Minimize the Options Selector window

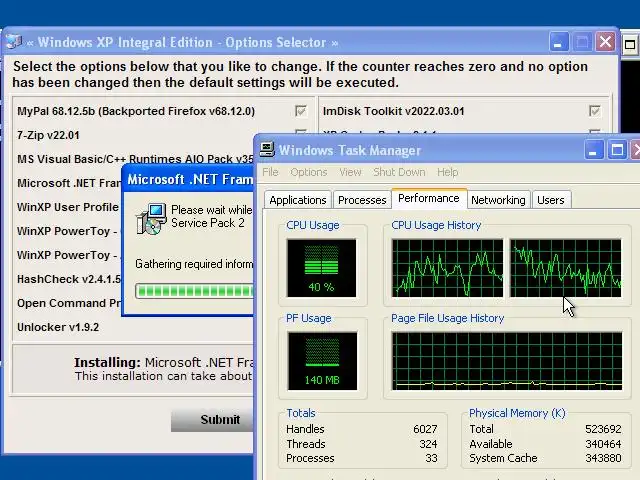pyautogui.click(x=559, y=42)
